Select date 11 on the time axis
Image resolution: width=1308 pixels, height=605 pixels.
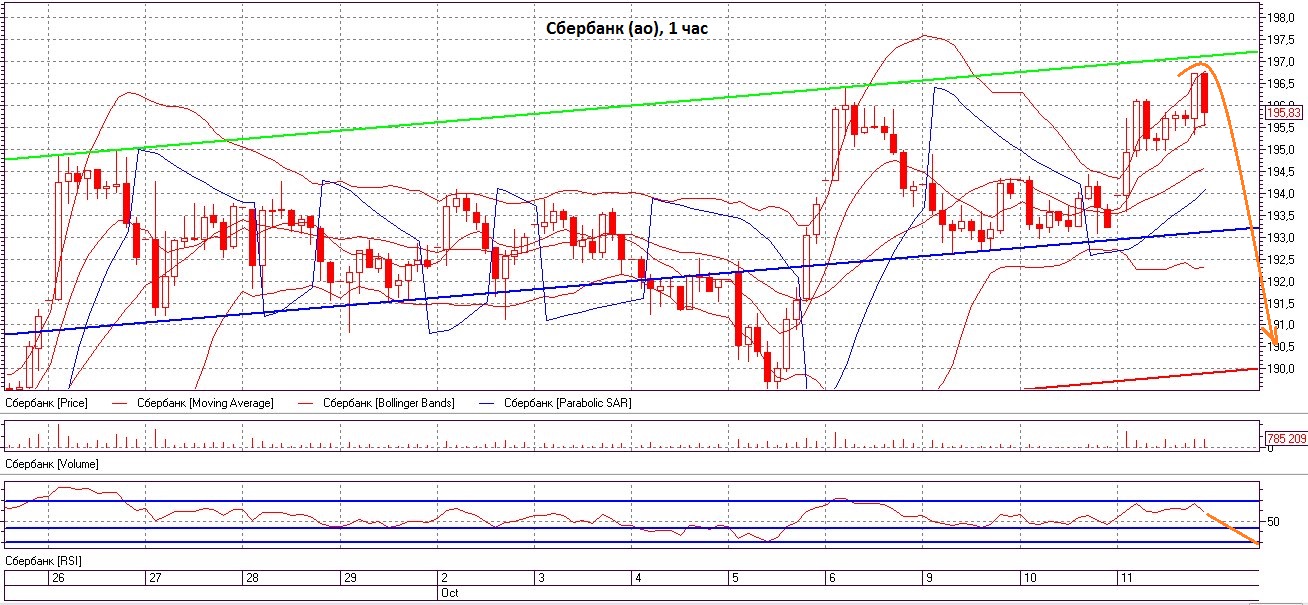click(x=1125, y=578)
